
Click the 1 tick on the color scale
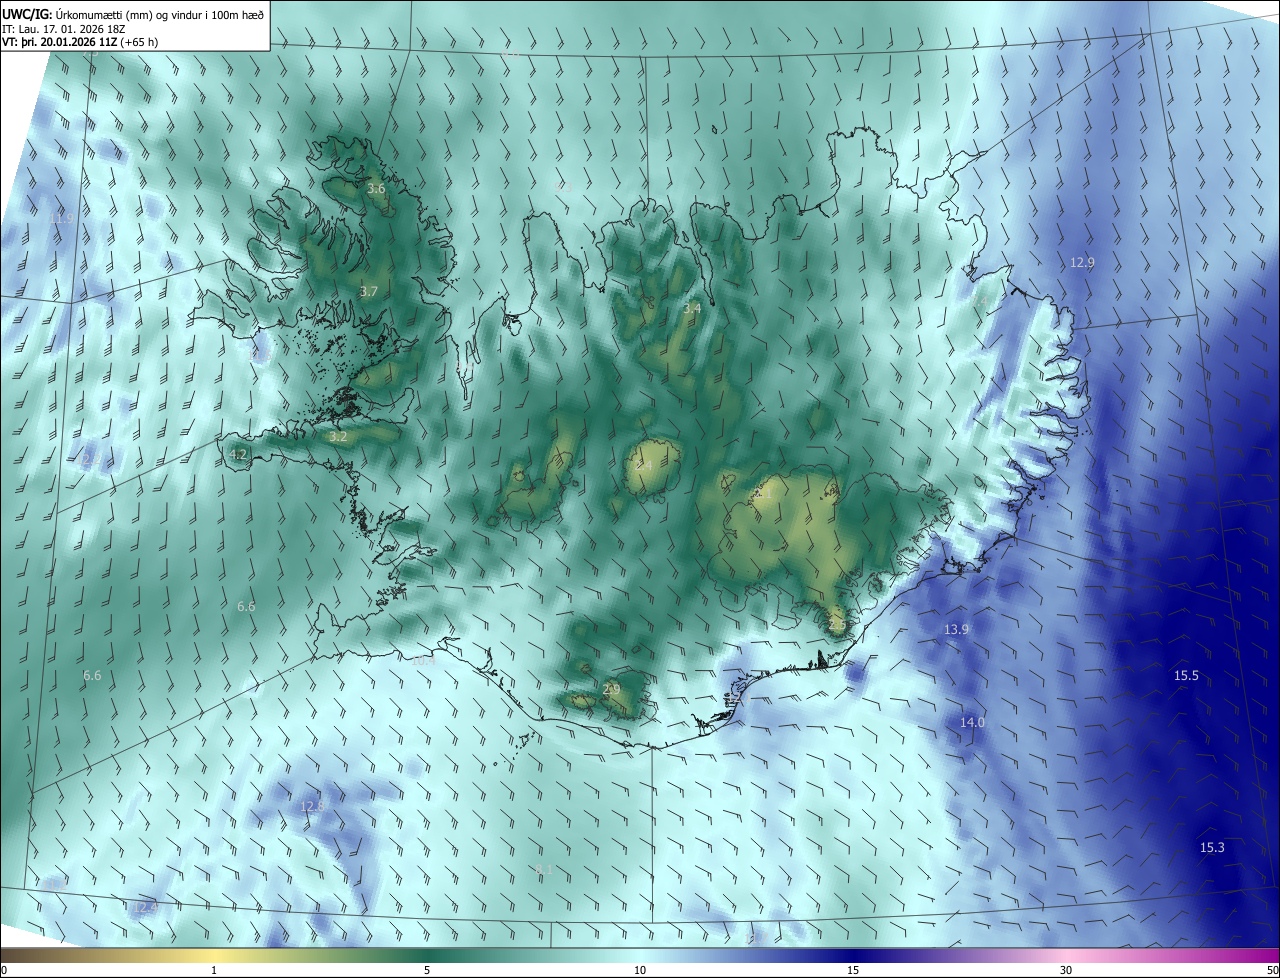pyautogui.click(x=214, y=971)
